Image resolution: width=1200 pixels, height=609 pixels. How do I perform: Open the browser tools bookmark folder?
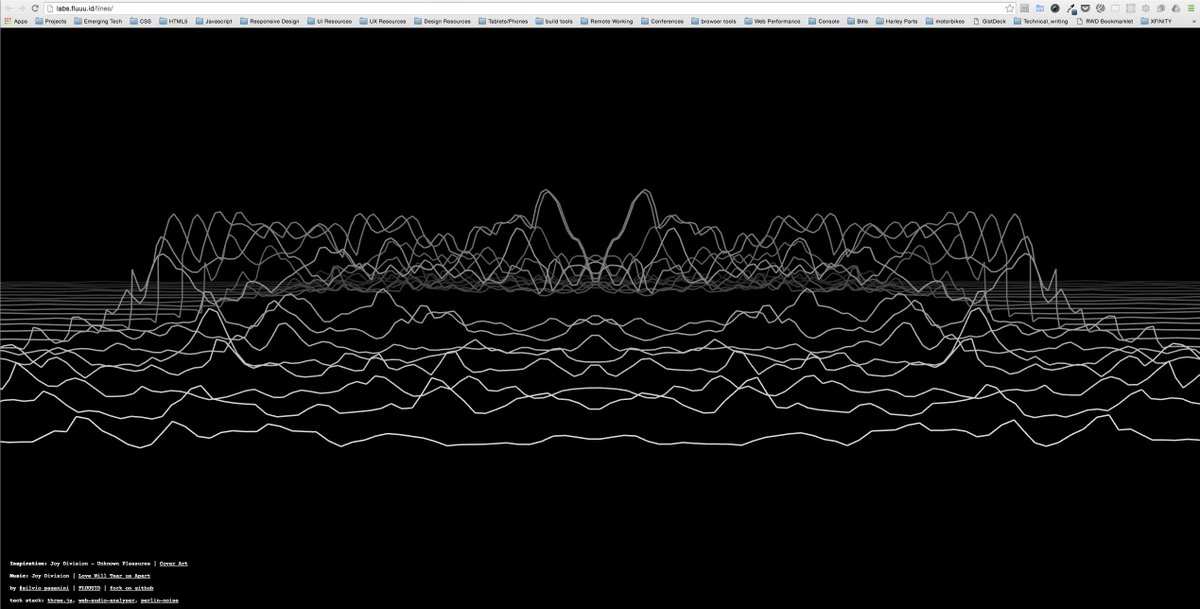(713, 21)
